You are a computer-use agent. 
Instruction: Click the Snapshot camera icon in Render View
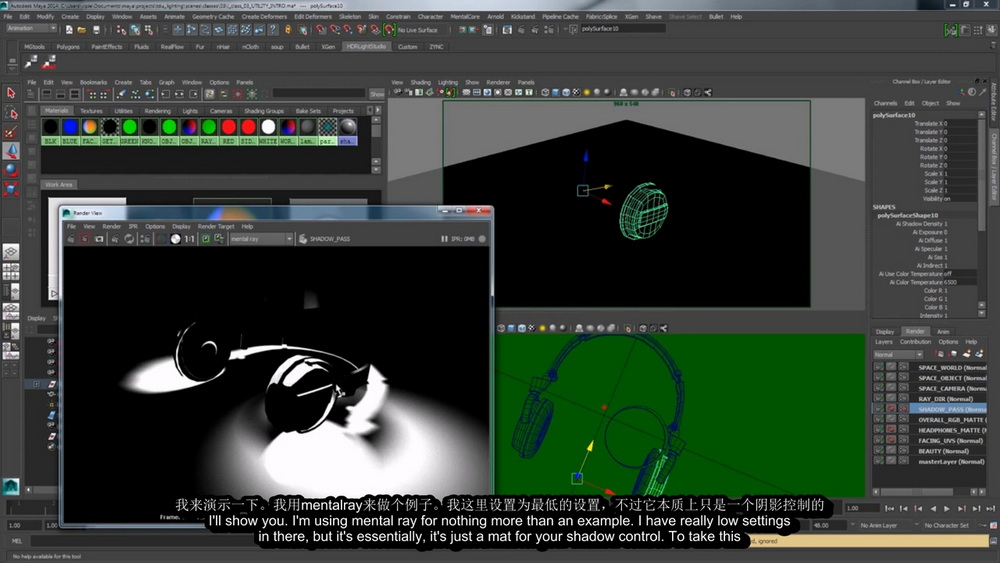tap(99, 238)
